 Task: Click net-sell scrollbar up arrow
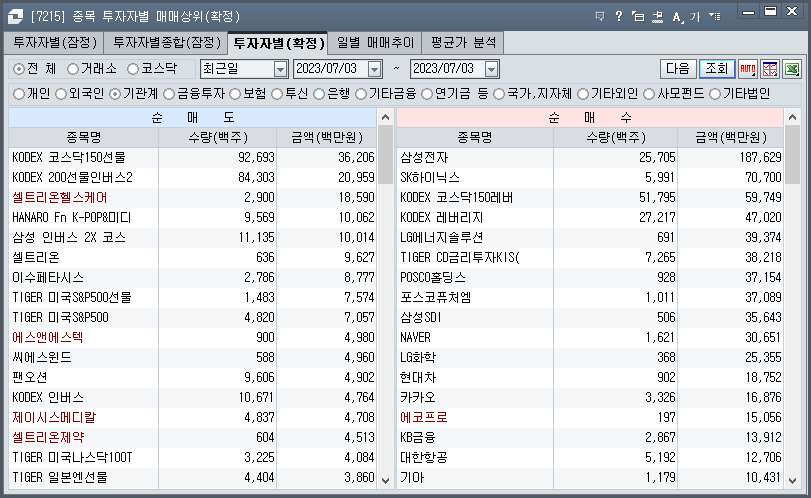click(x=385, y=117)
